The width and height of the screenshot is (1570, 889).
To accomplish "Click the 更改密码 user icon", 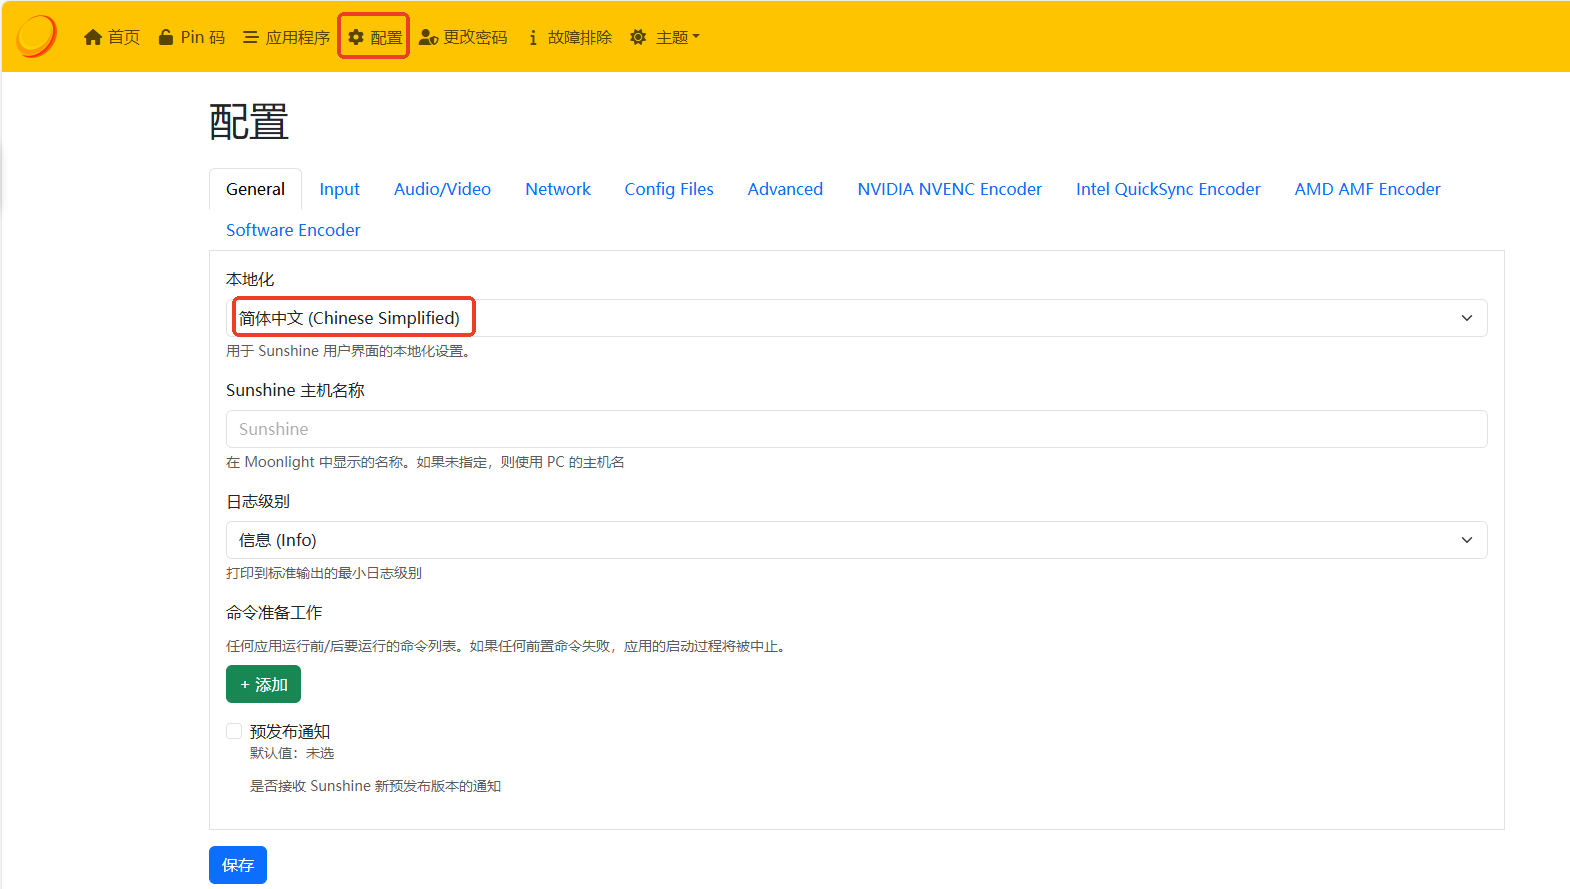I will [428, 37].
